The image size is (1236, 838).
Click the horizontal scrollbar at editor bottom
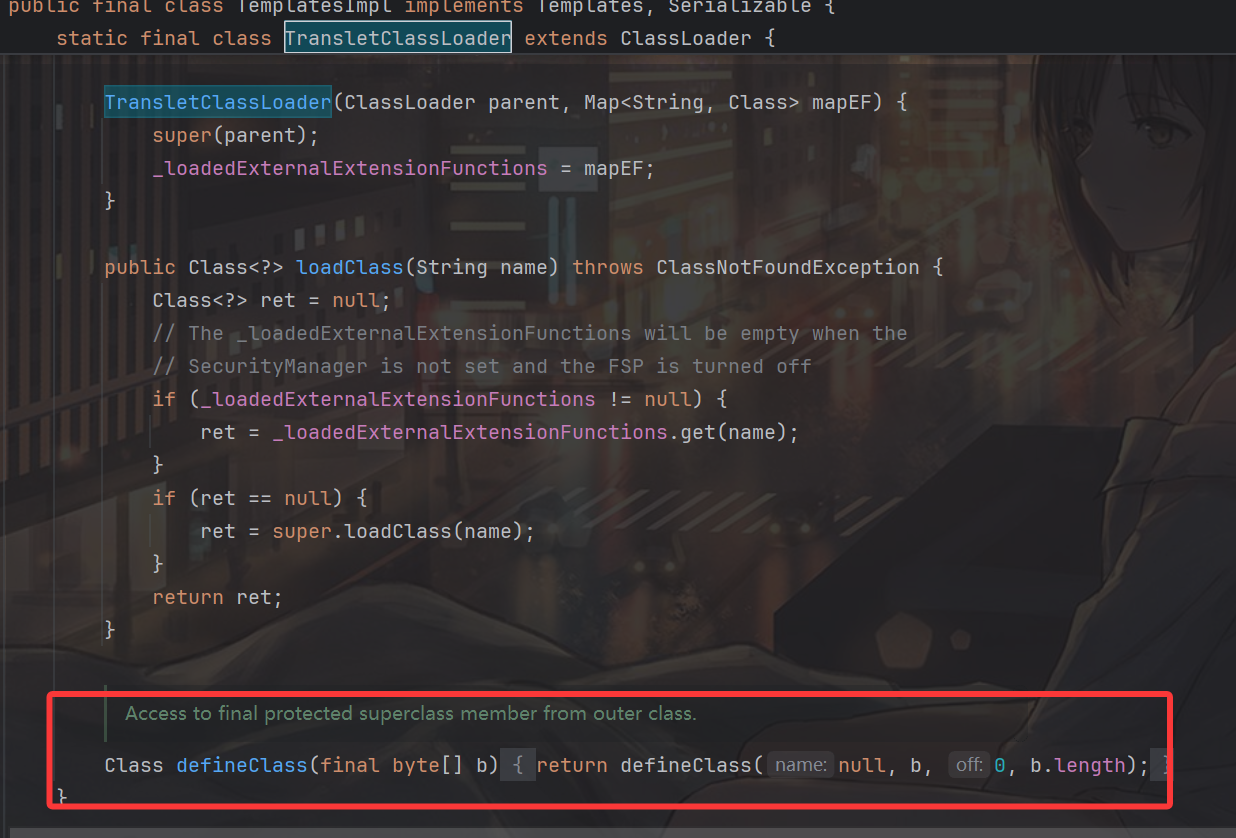(618, 832)
